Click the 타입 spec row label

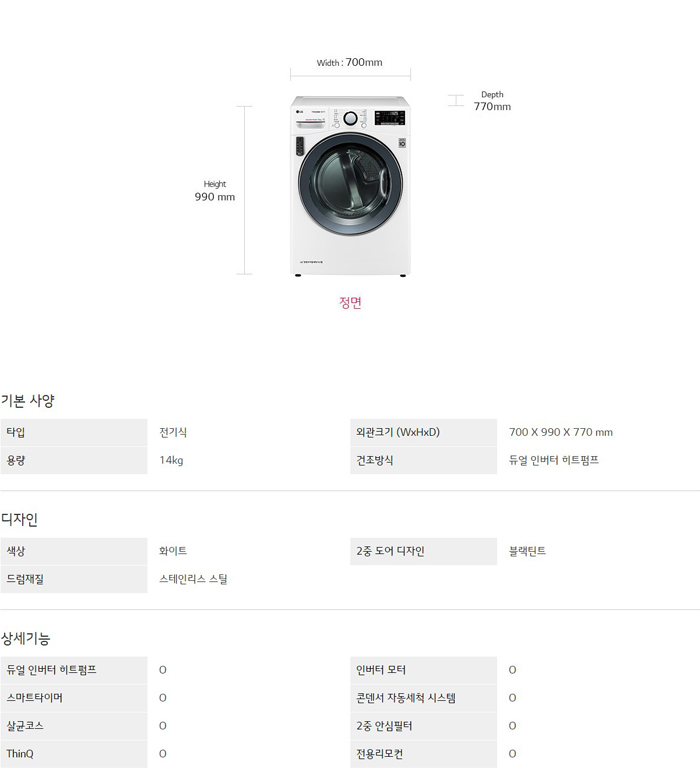tap(16, 433)
